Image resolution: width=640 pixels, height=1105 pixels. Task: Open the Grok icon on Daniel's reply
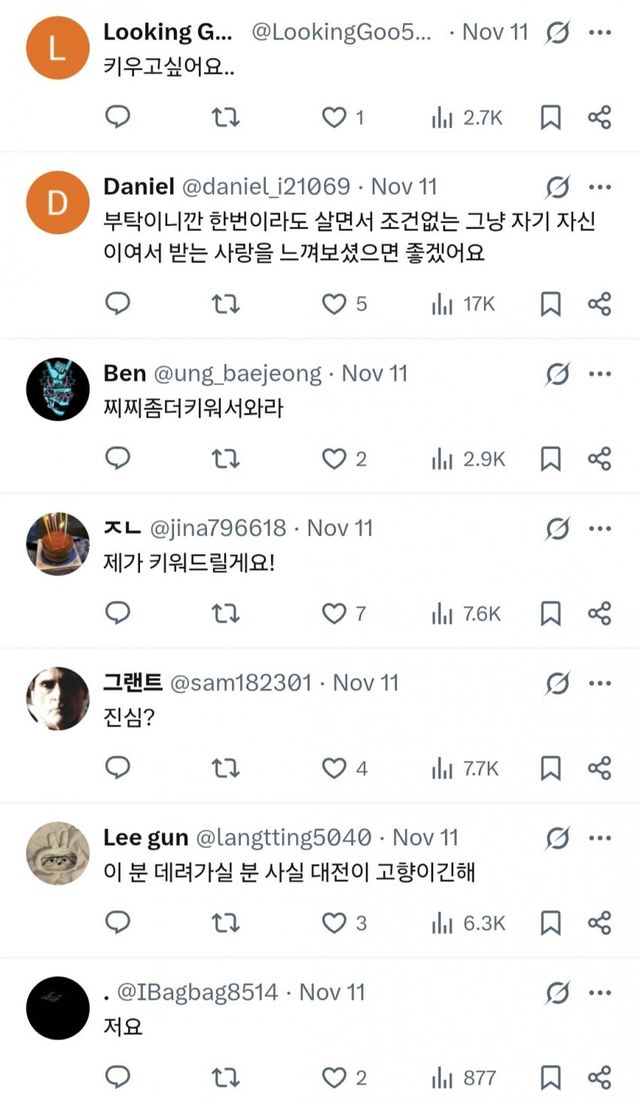pos(560,186)
